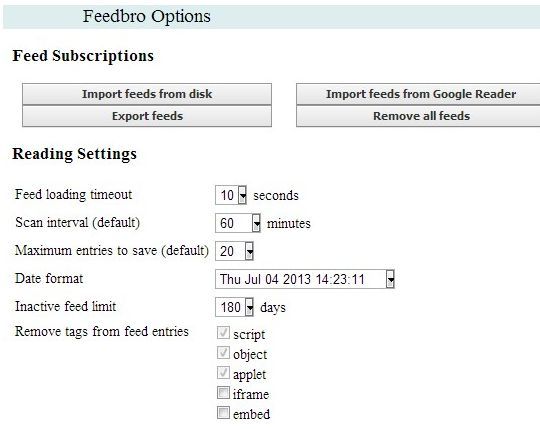Click the arrow beside 180 days value
This screenshot has height=429, width=540.
tap(249, 307)
